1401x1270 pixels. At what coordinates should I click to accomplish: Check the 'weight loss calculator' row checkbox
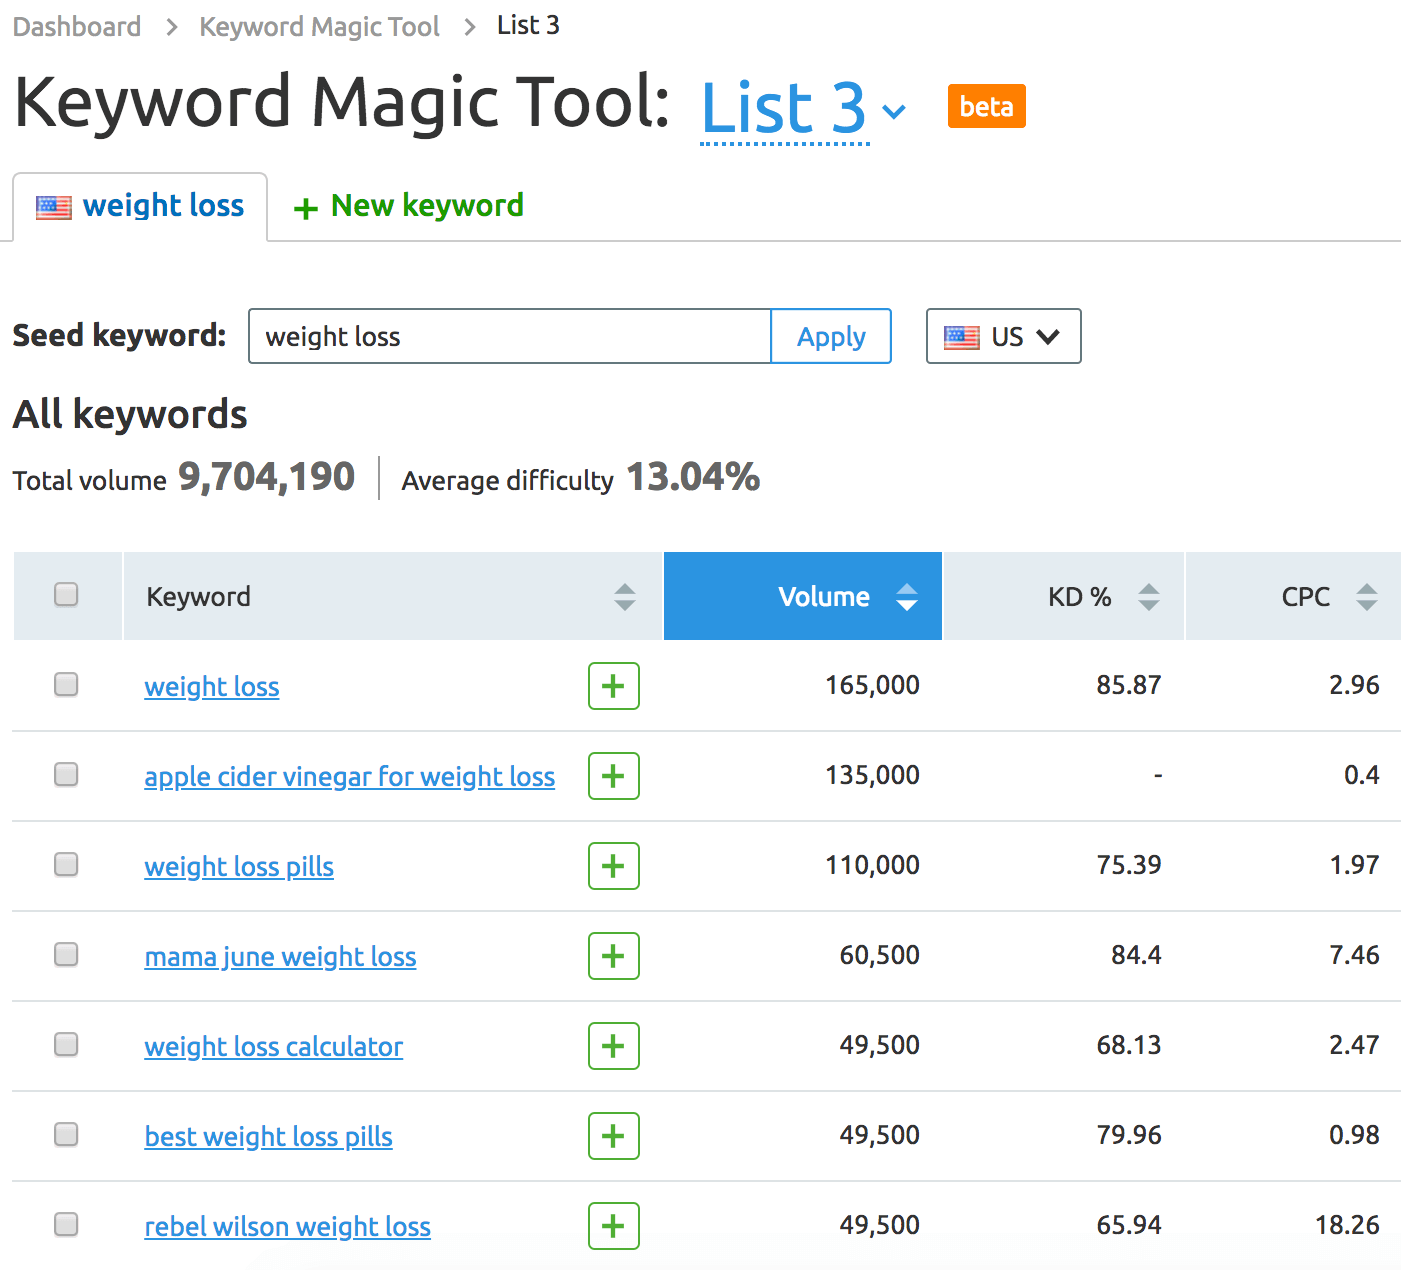66,1044
